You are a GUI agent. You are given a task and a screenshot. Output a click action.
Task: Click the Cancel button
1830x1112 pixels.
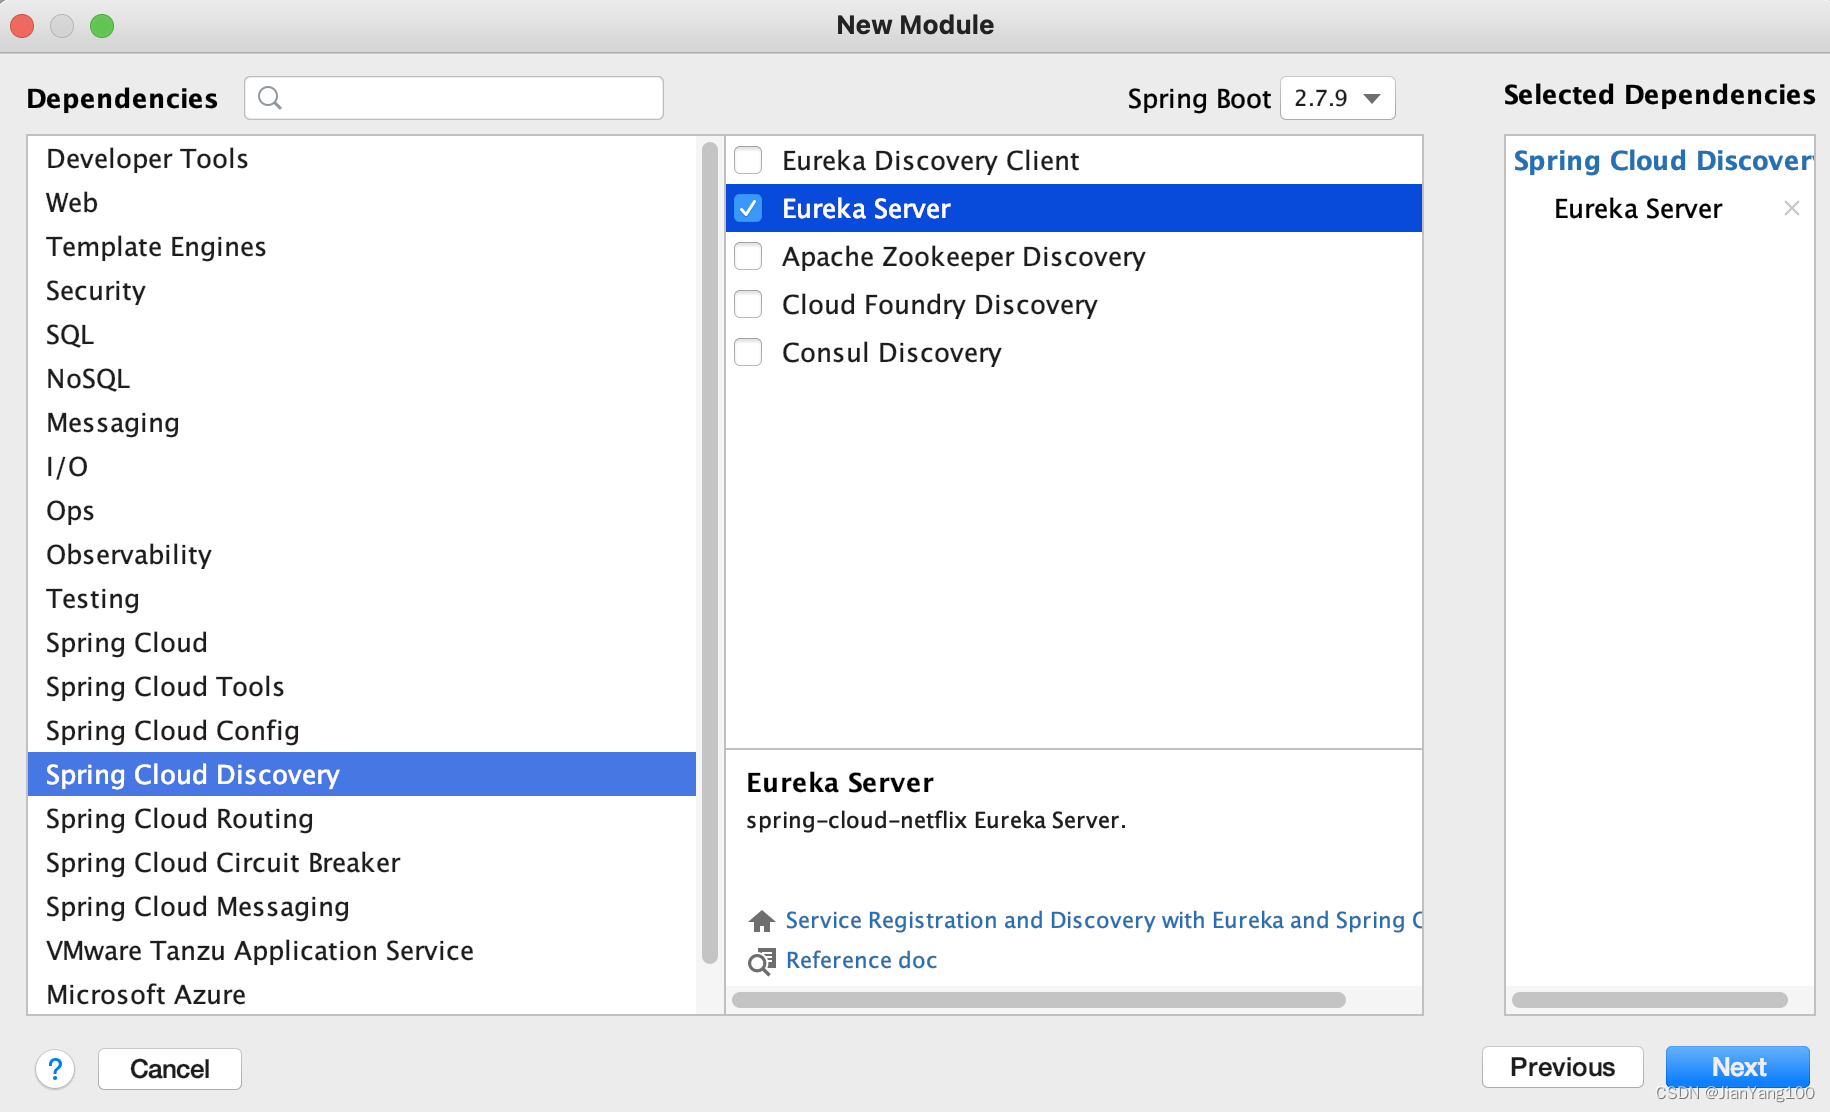point(170,1069)
